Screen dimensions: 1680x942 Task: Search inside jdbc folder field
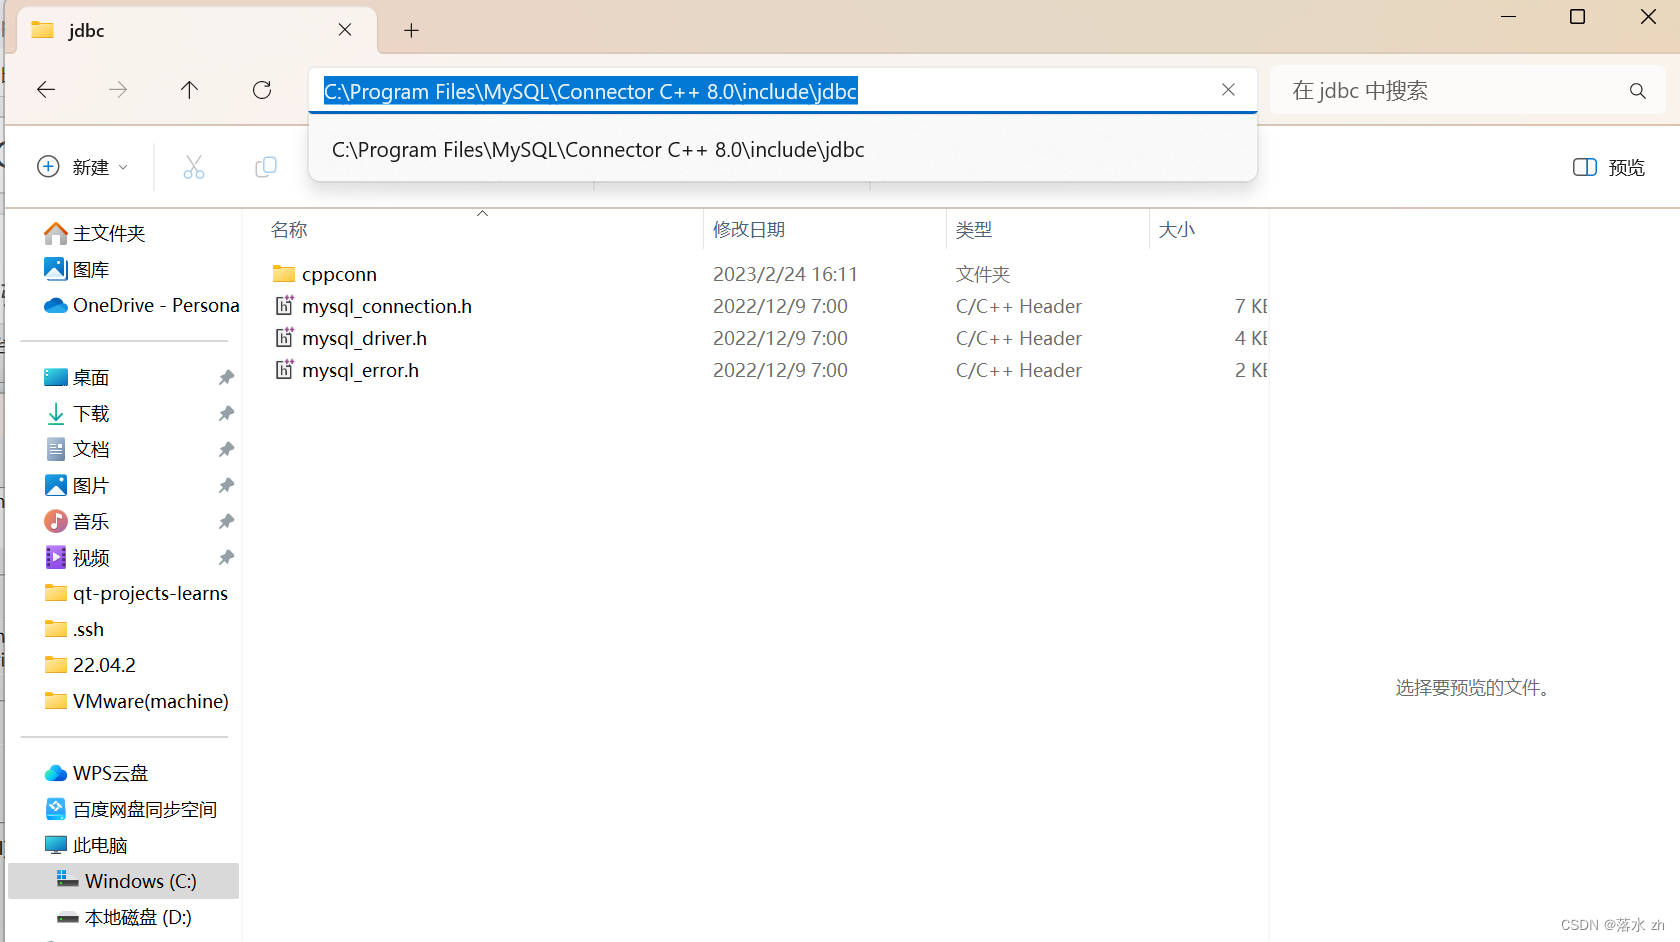1467,91
